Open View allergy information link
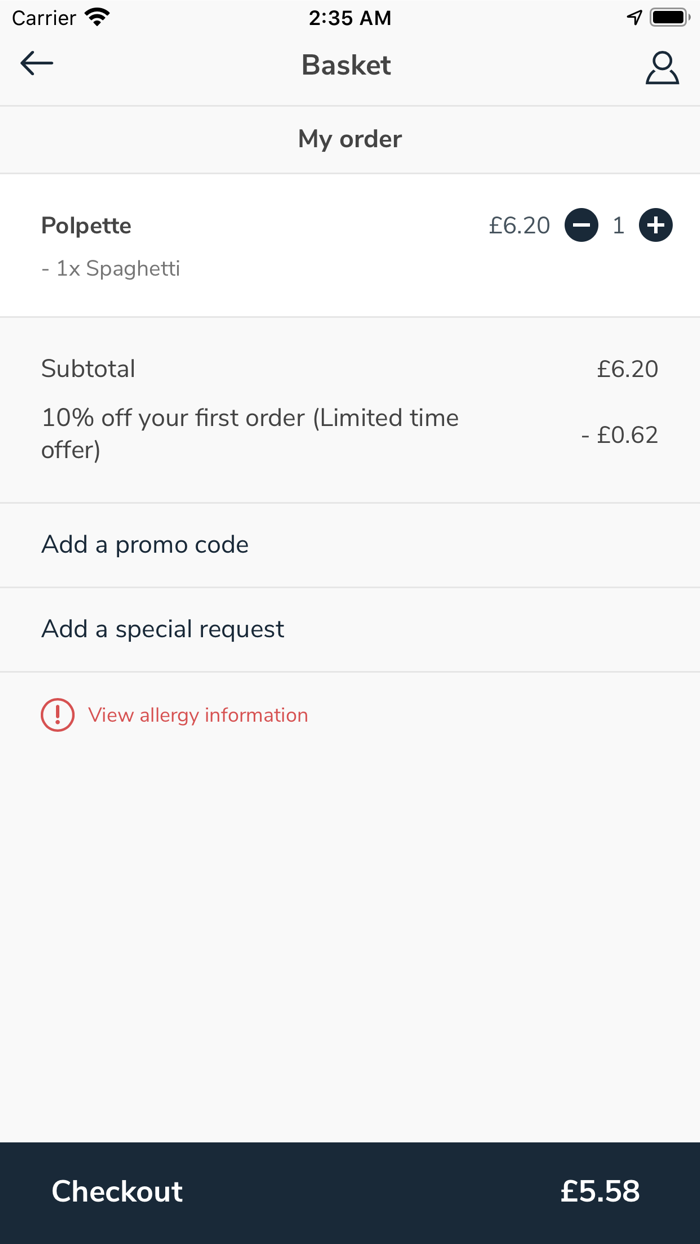The image size is (700, 1244). tap(198, 715)
